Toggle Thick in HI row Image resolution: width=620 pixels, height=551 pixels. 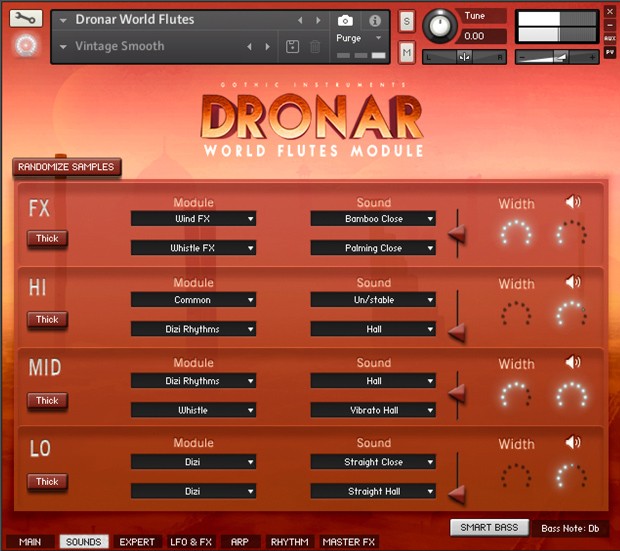(47, 320)
